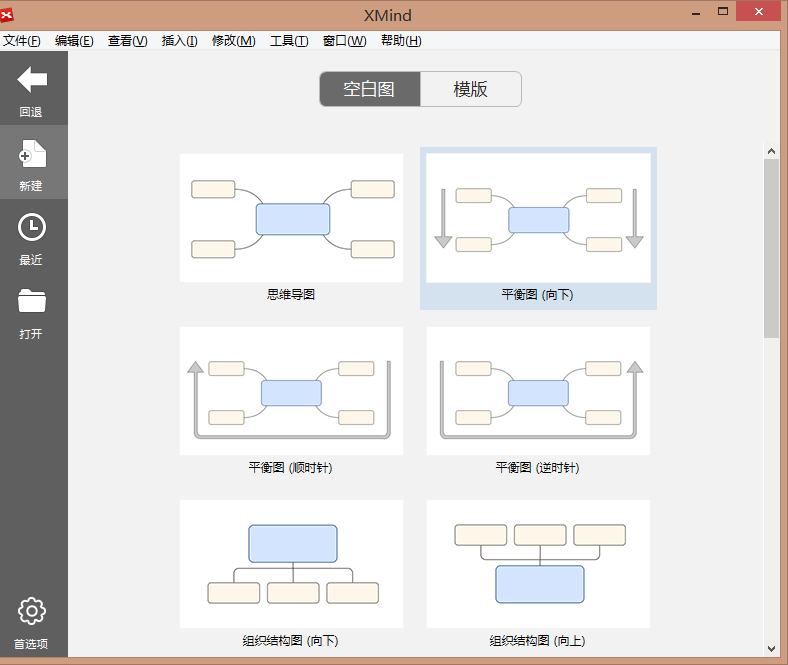
Task: Click the 组织结构图 (向下) label text
Action: (290, 641)
